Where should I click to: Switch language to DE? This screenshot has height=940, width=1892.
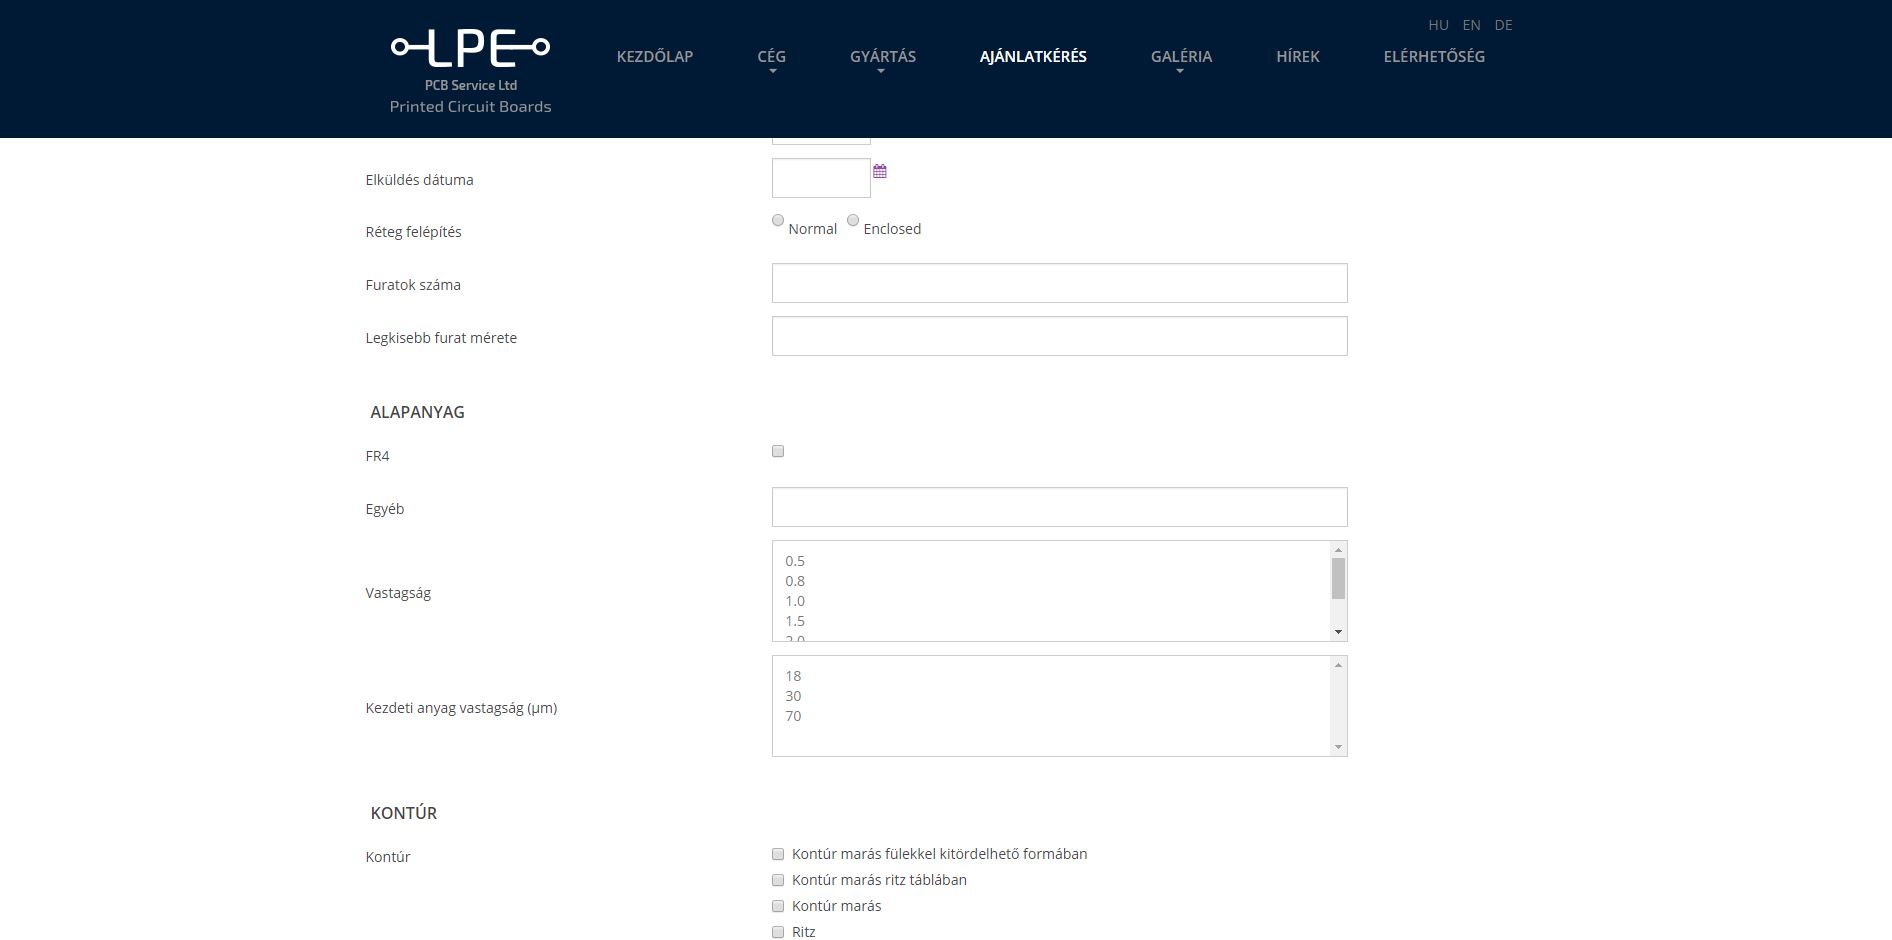(1503, 25)
